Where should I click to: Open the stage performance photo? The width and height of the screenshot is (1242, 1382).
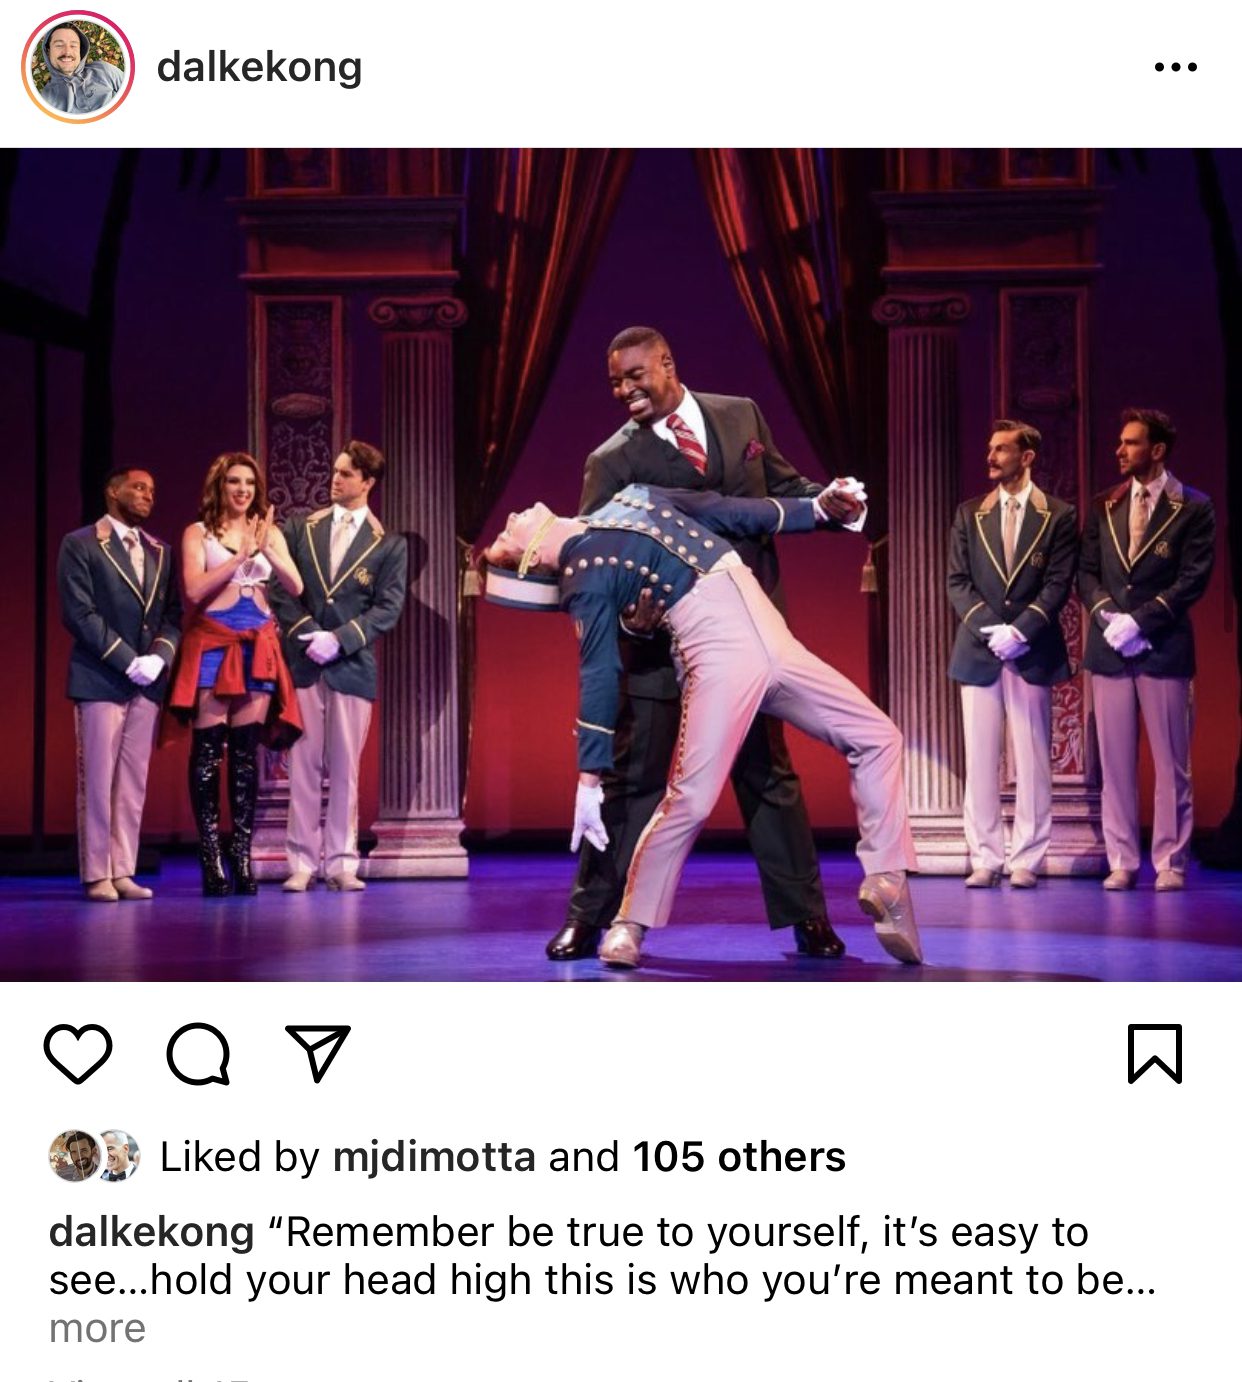[x=621, y=565]
